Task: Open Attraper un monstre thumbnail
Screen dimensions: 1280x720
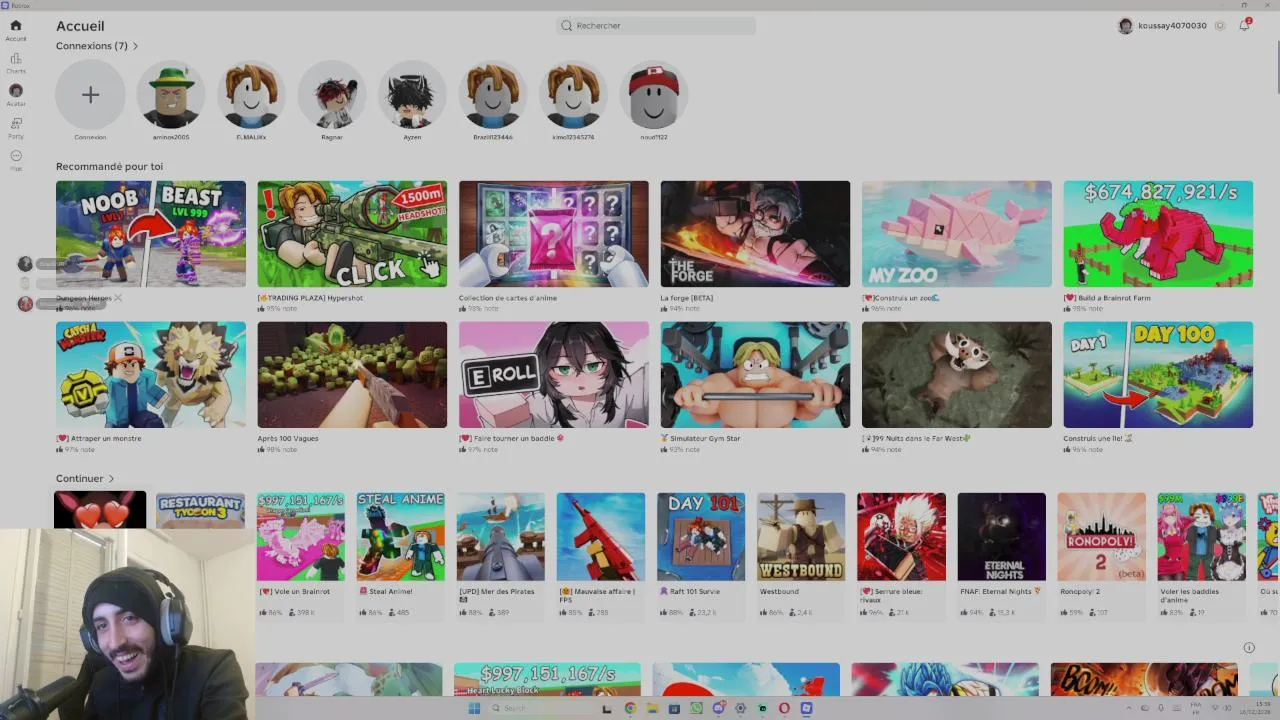Action: (x=151, y=375)
